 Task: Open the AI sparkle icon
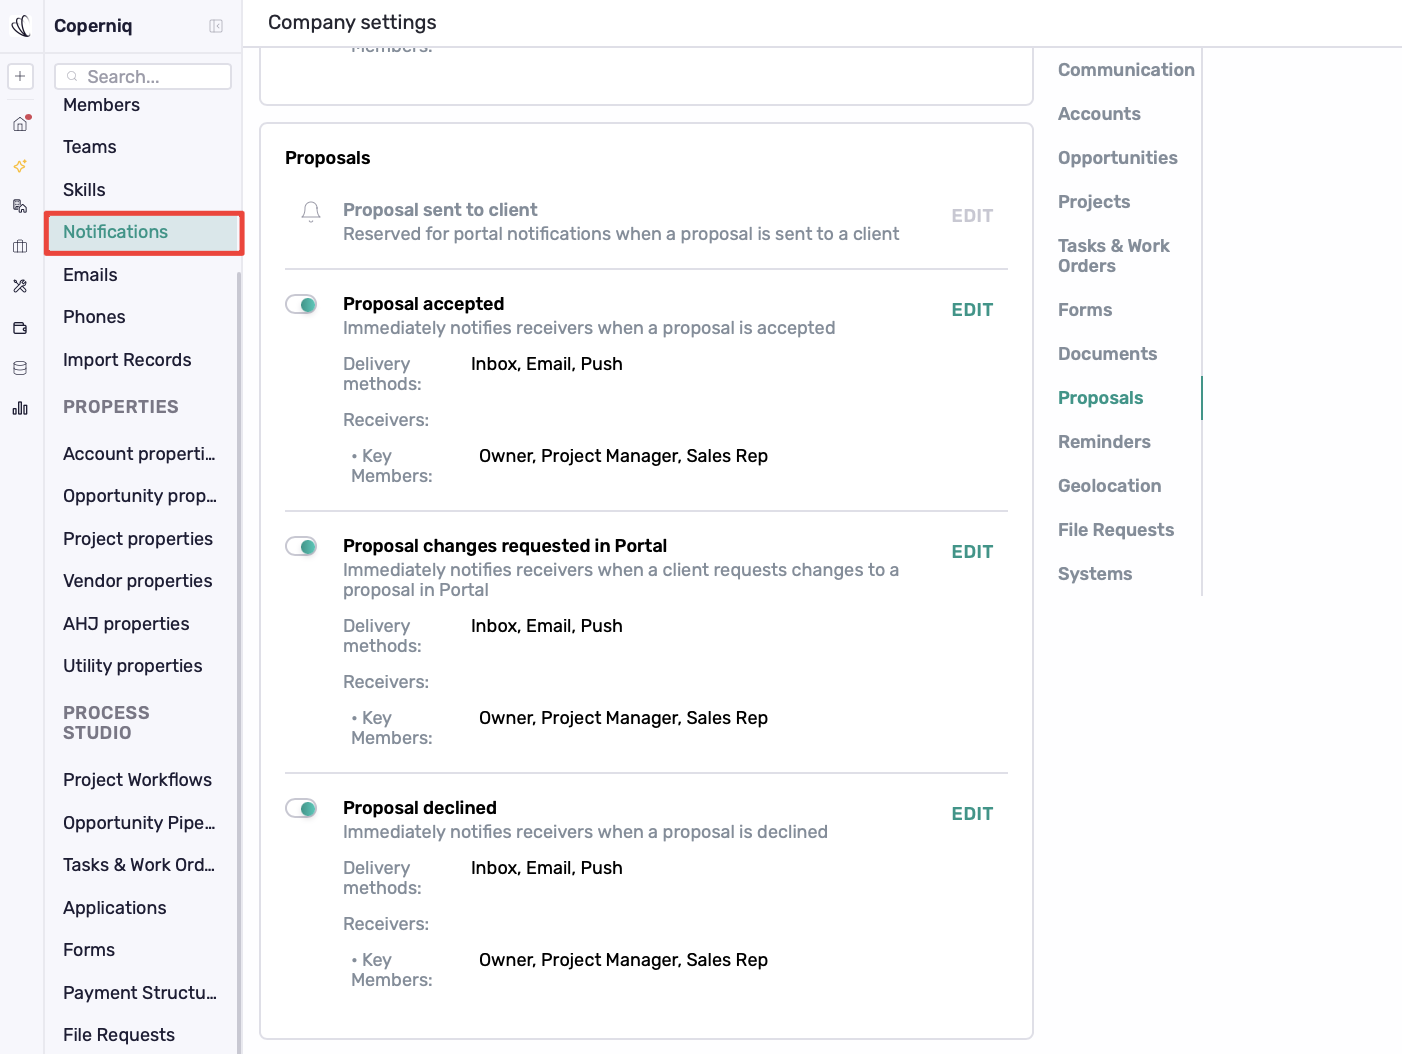[20, 166]
